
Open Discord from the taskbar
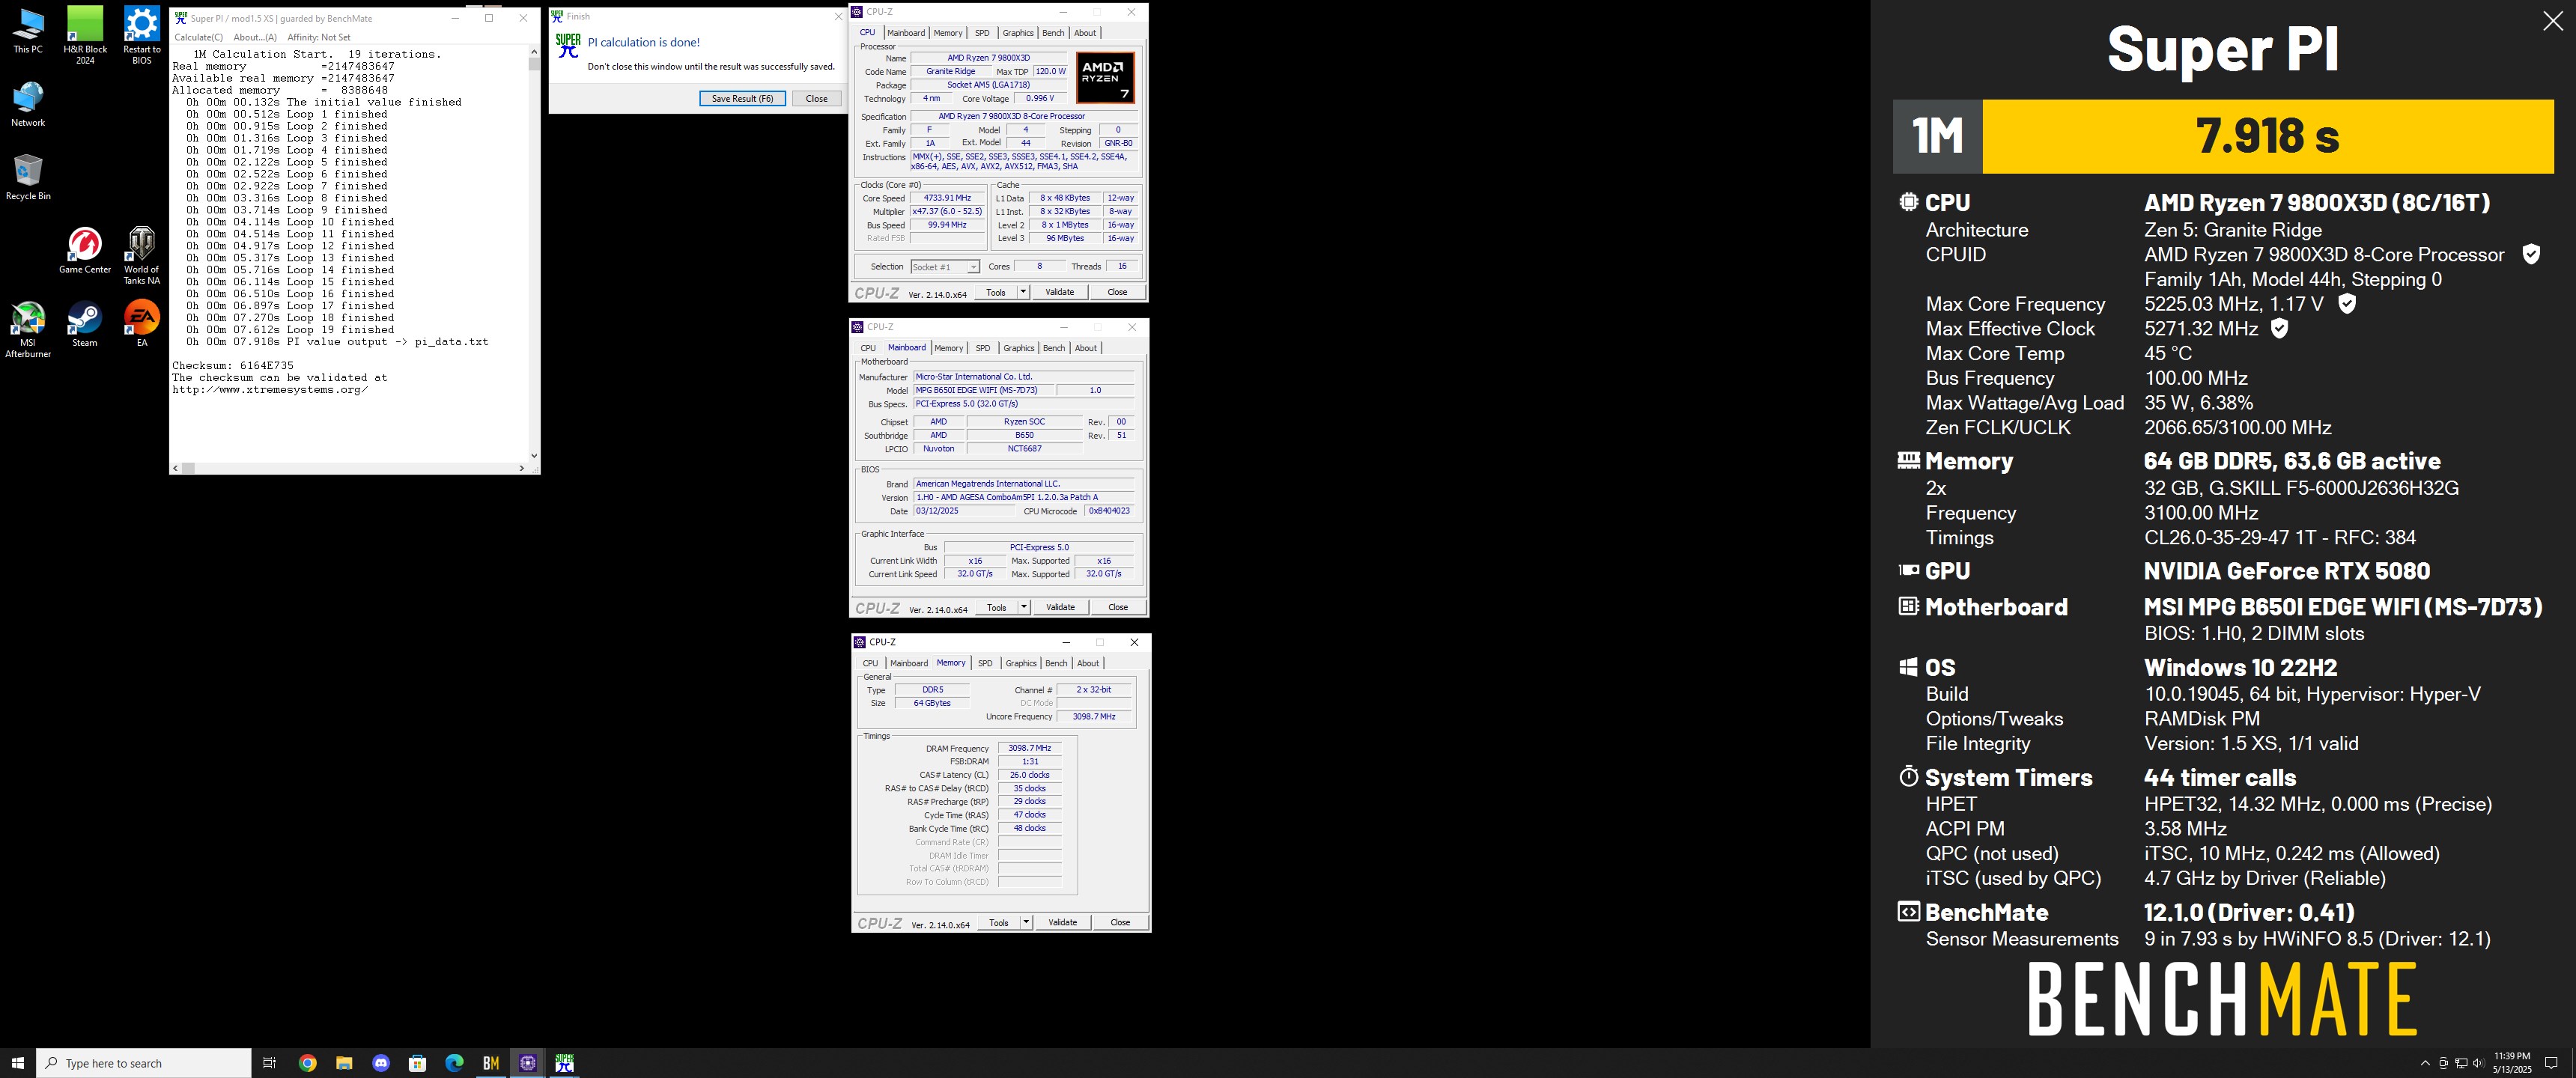point(381,1063)
